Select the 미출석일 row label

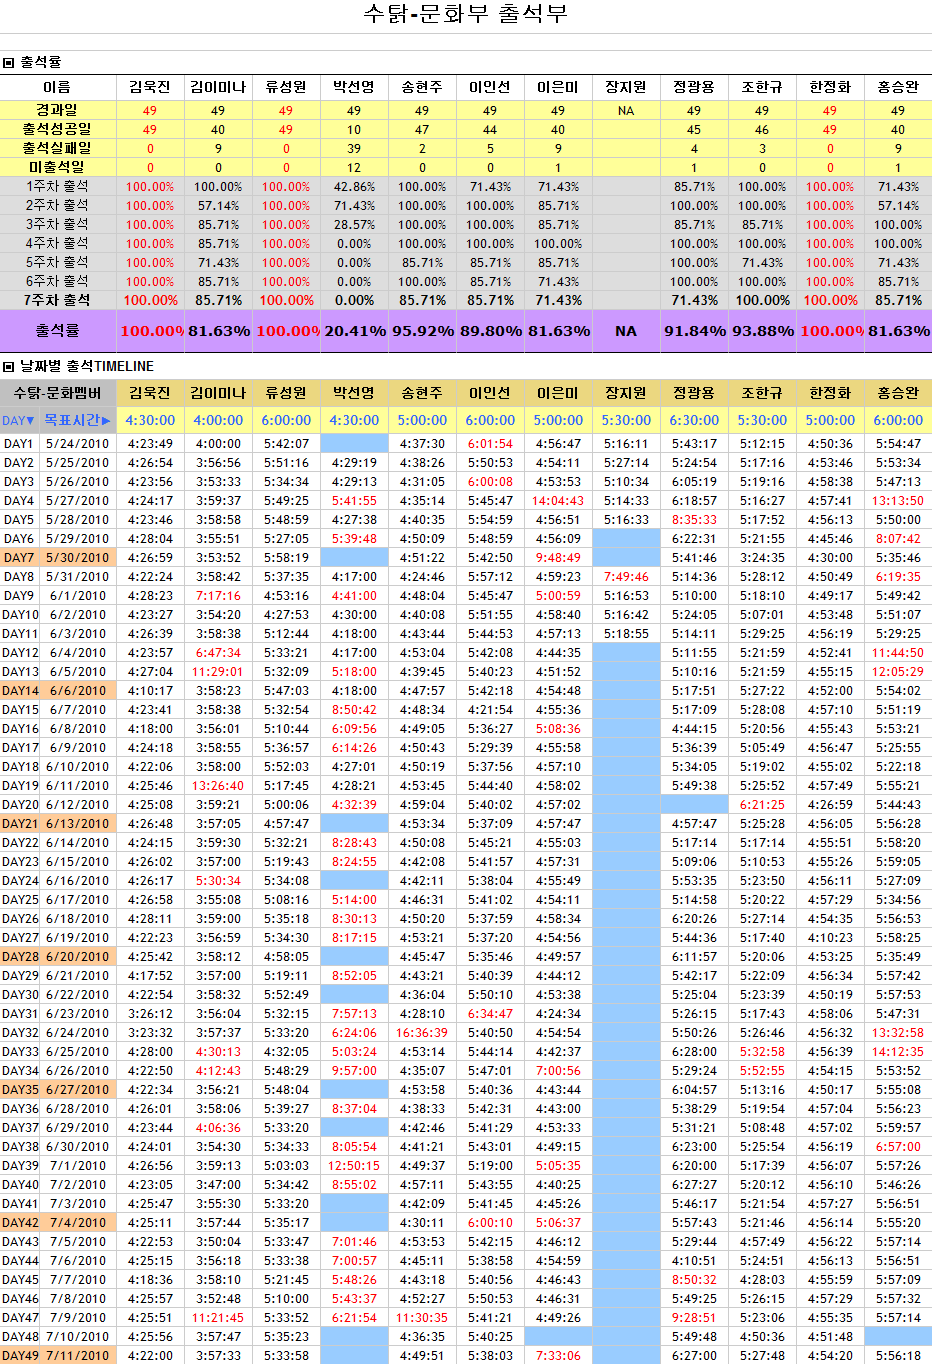(x=57, y=167)
